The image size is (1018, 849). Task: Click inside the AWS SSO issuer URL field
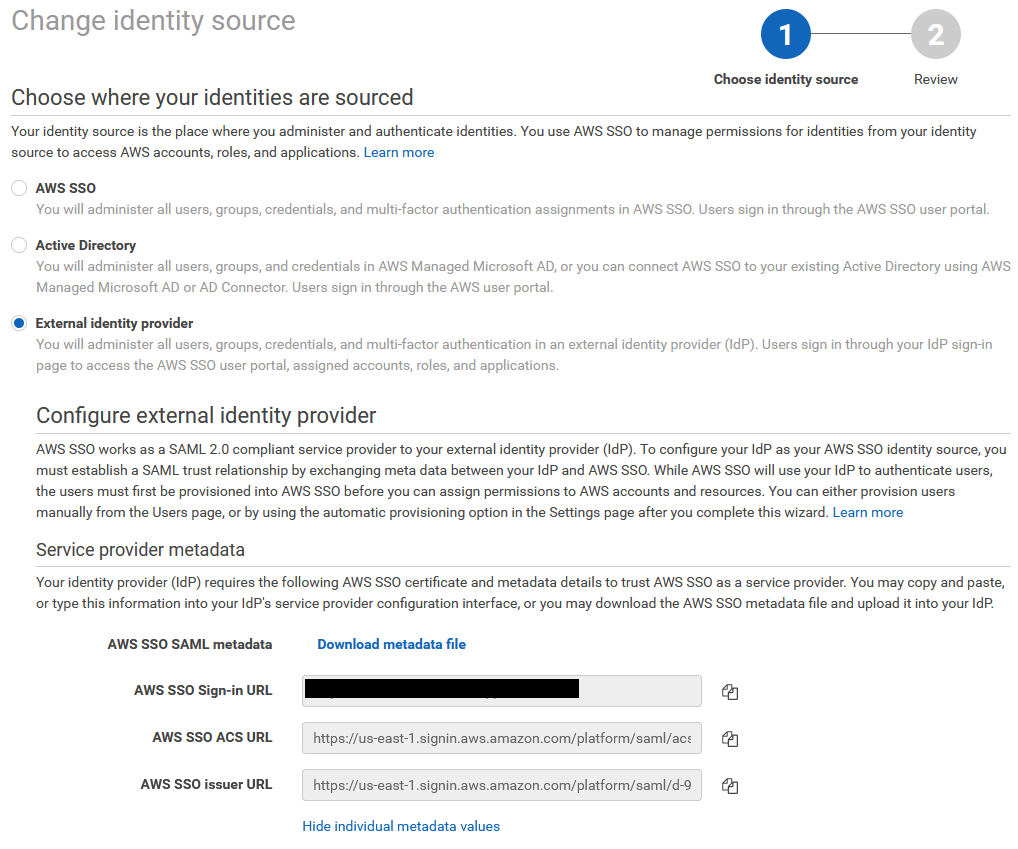coord(501,785)
